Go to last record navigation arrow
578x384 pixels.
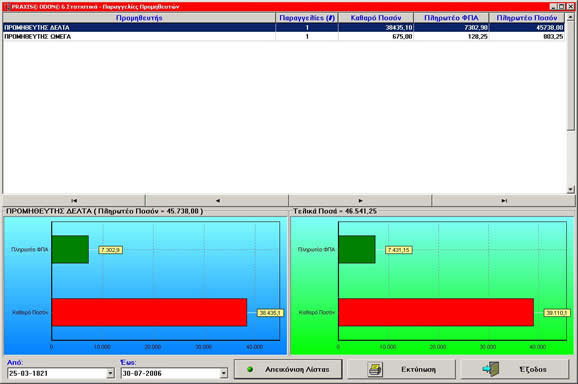coord(504,200)
